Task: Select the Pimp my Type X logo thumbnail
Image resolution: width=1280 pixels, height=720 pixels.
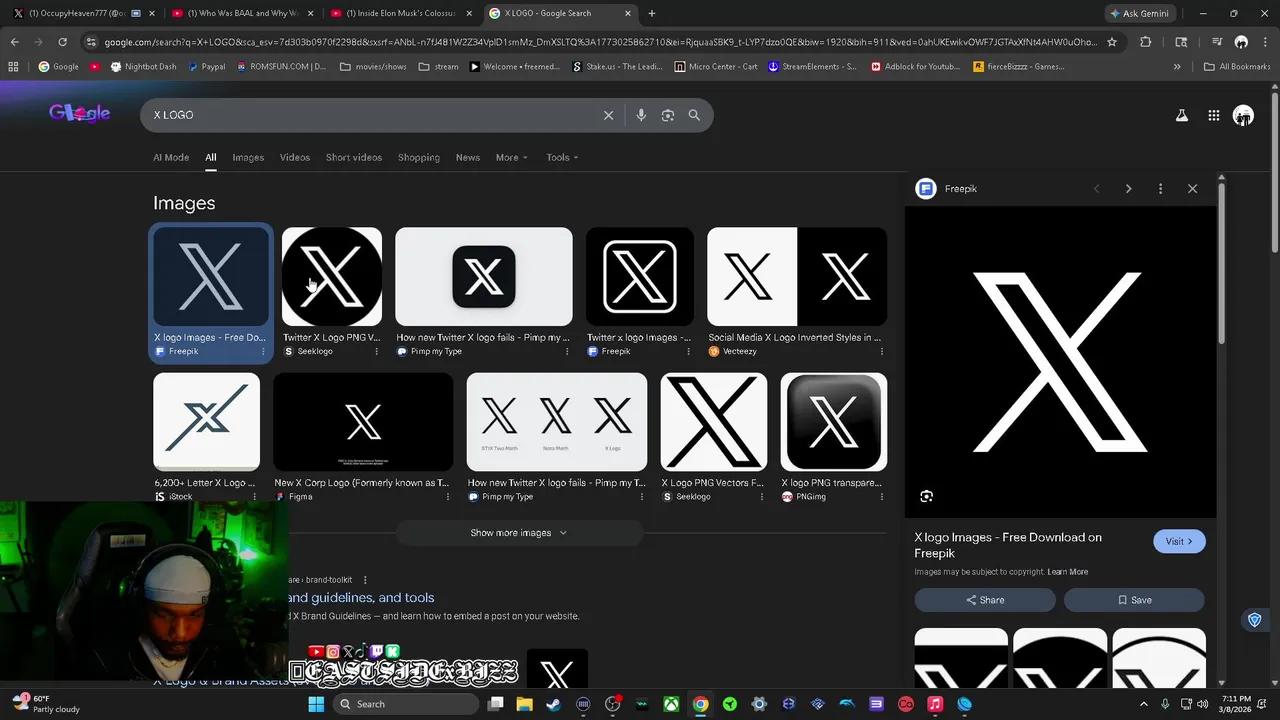Action: click(x=484, y=276)
